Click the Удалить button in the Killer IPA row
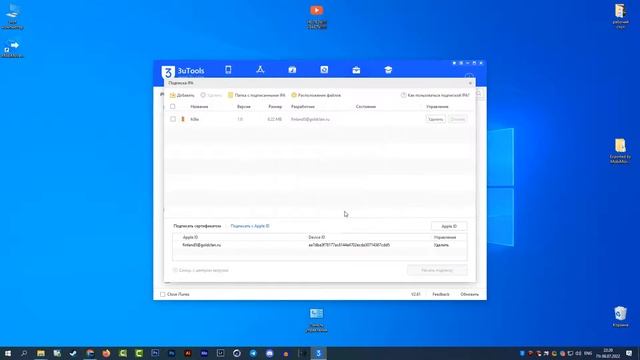The width and height of the screenshot is (640, 360). click(436, 119)
